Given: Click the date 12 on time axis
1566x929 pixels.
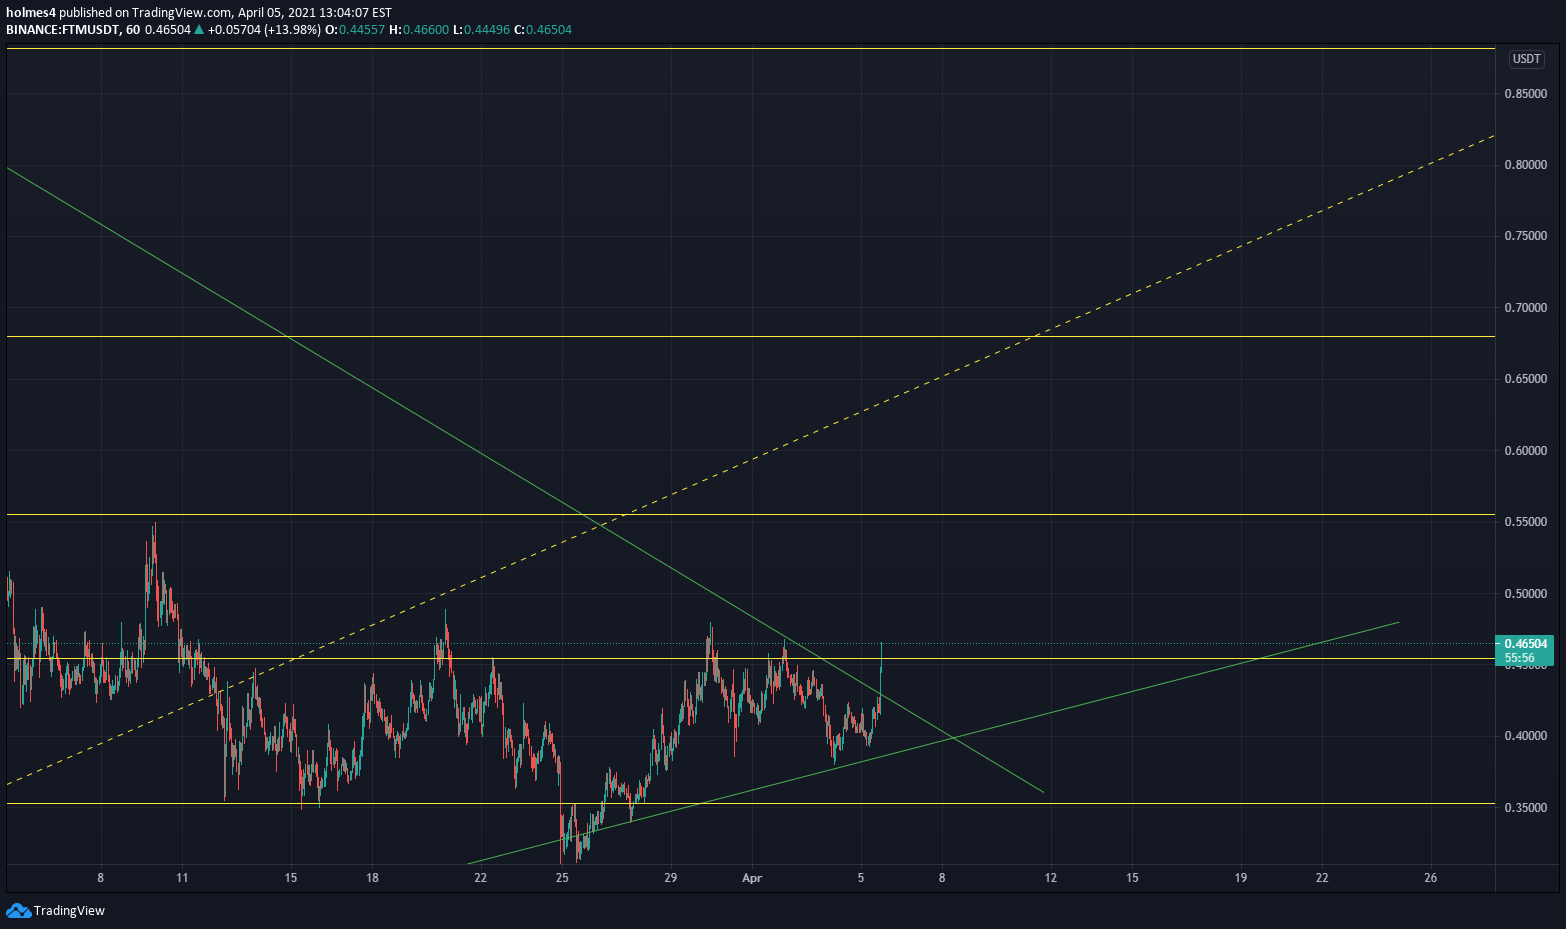Looking at the screenshot, I should pos(1051,878).
